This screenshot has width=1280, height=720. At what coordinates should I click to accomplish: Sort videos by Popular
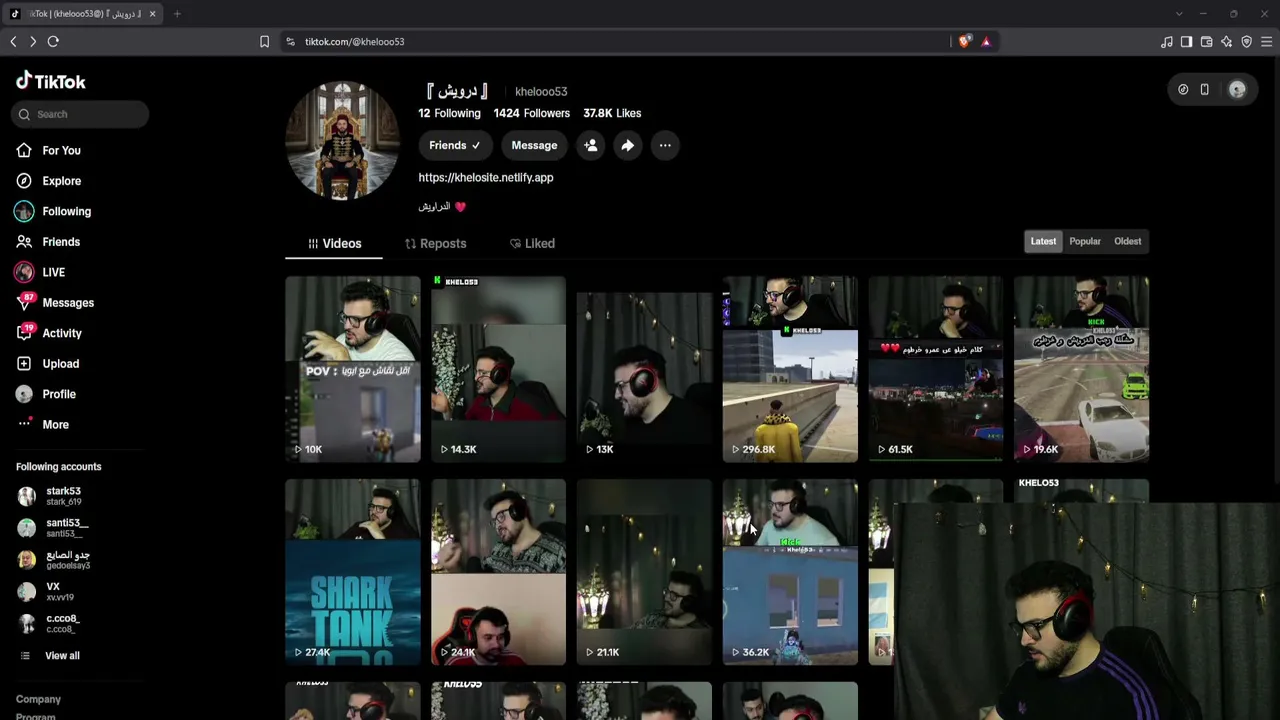pyautogui.click(x=1085, y=241)
